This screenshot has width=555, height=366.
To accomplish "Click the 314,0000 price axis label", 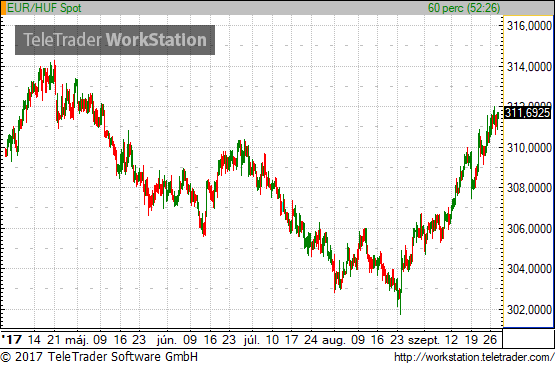I will click(529, 67).
